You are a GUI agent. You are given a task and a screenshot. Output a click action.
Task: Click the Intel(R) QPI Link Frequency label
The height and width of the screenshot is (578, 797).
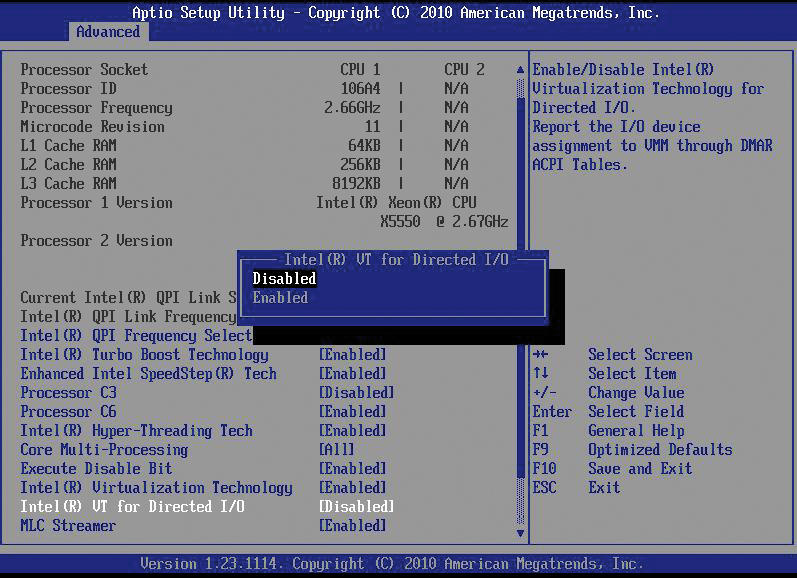(x=128, y=316)
